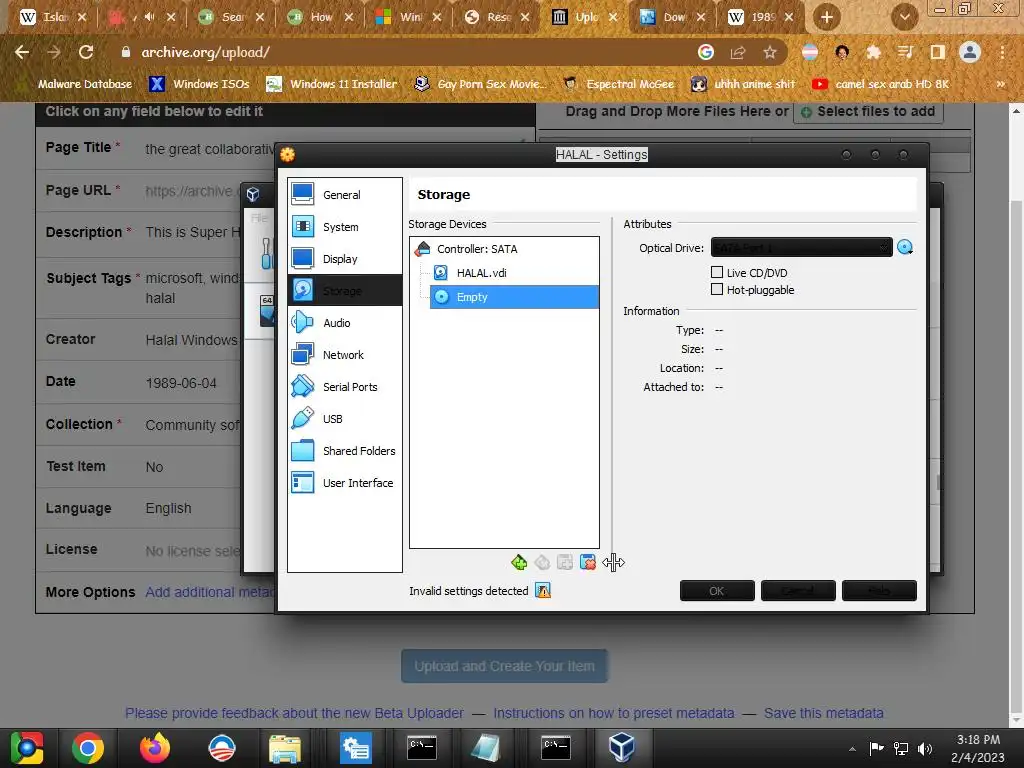Click the Invalid settings warning icon
Screen dimensions: 1024x768
[x=543, y=590]
